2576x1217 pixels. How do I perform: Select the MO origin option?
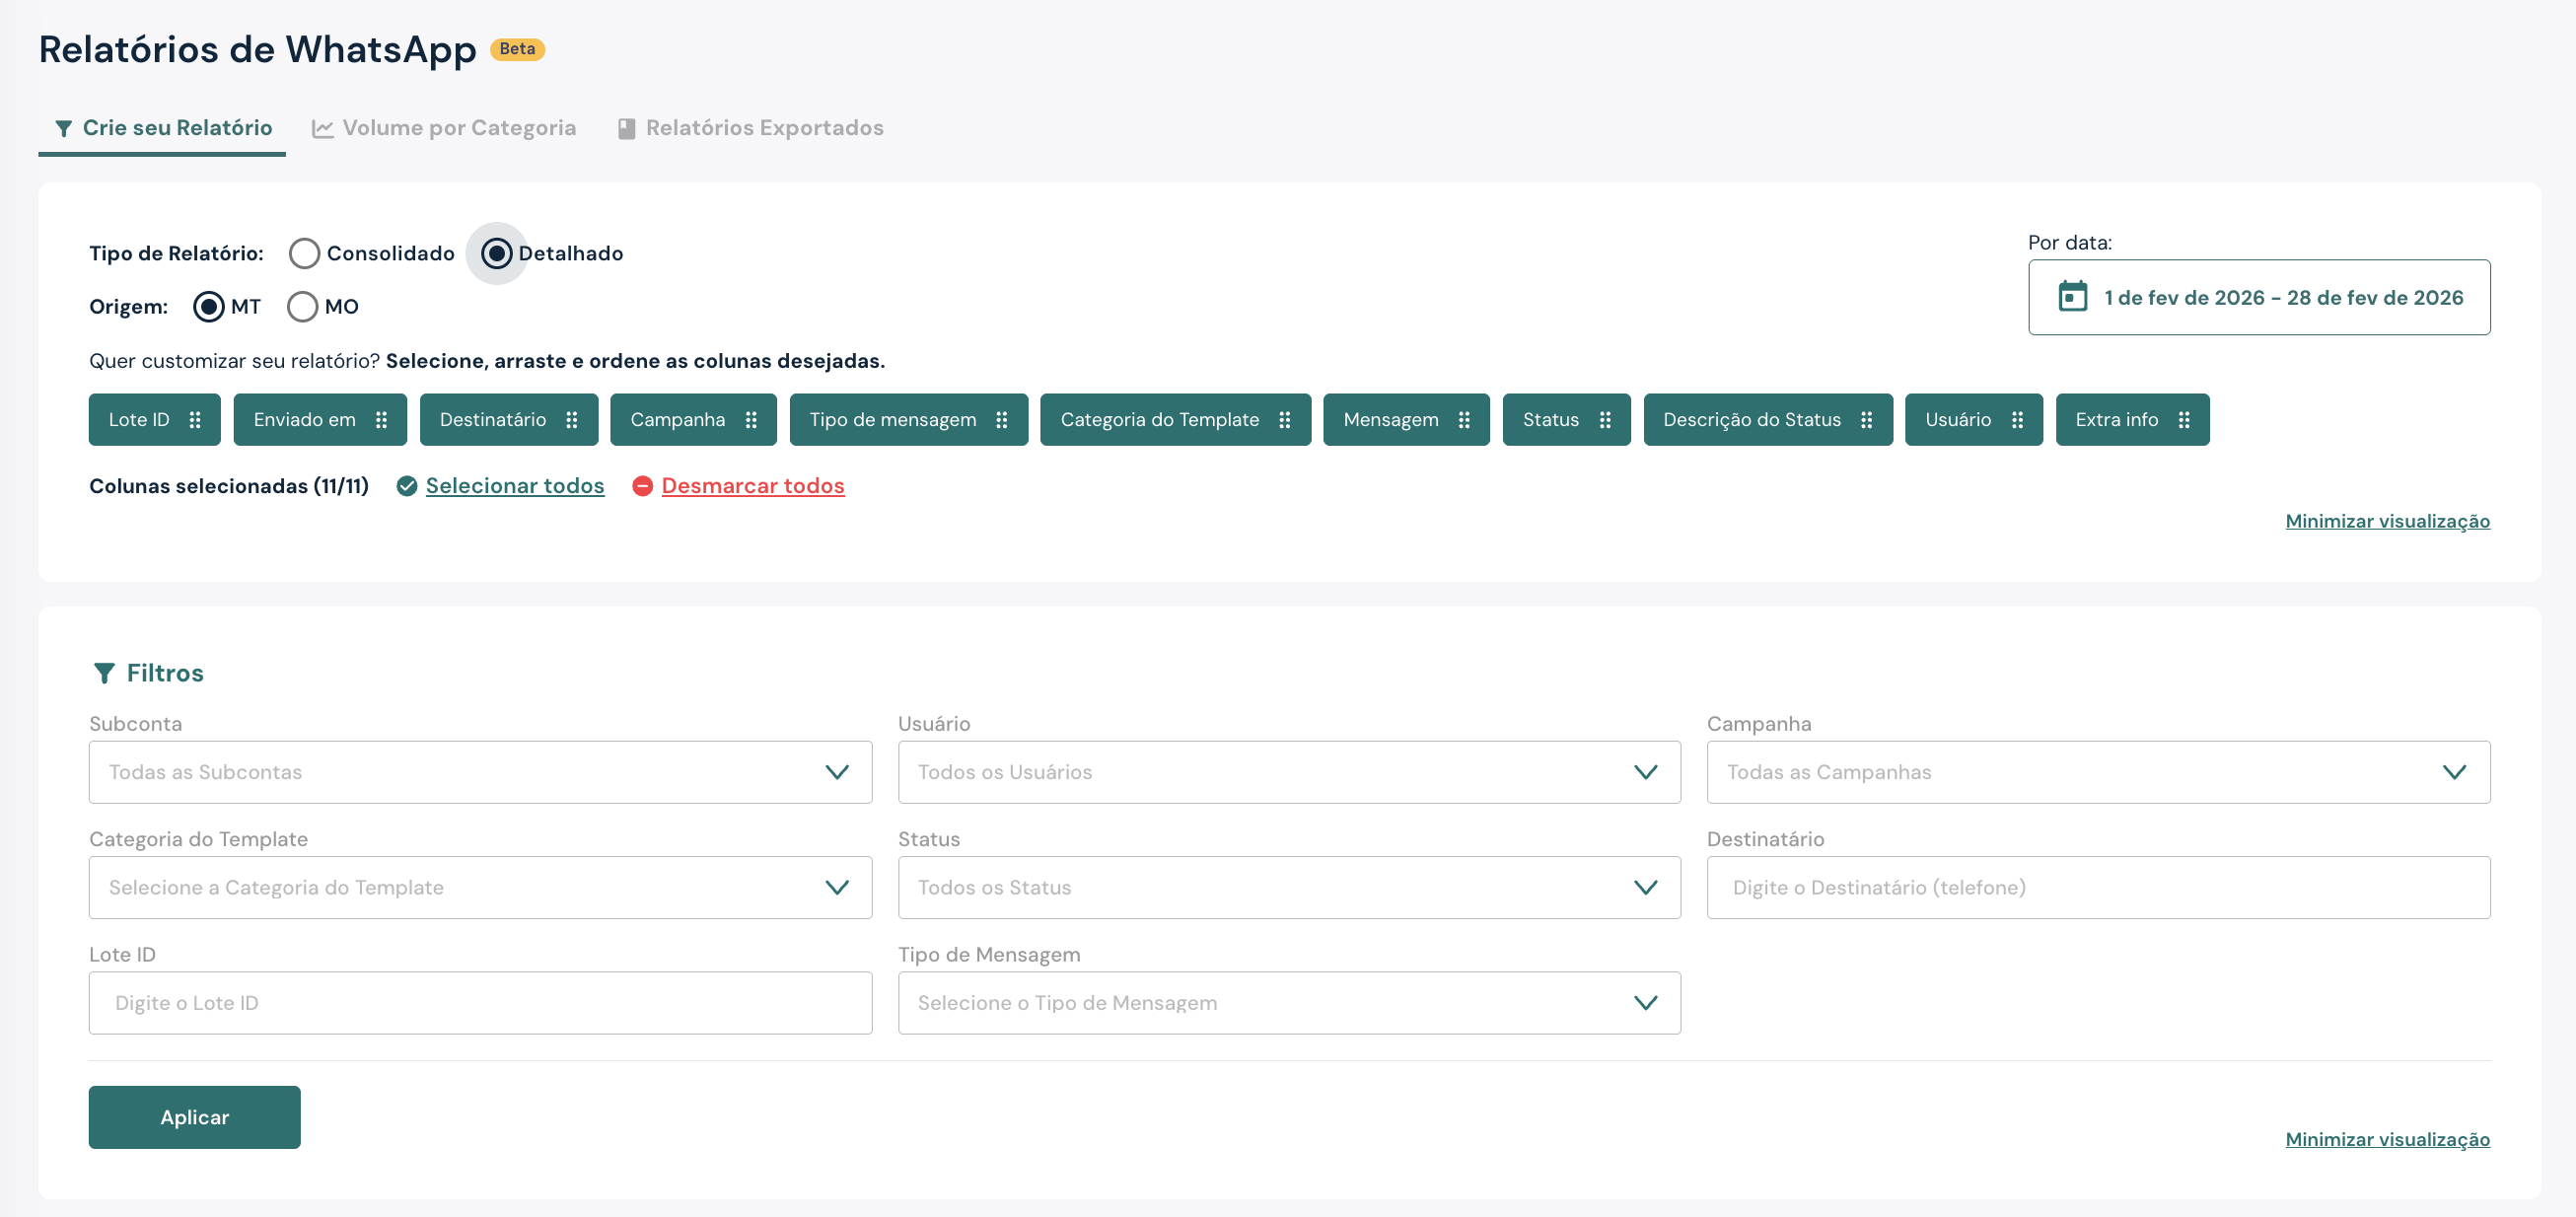point(303,307)
